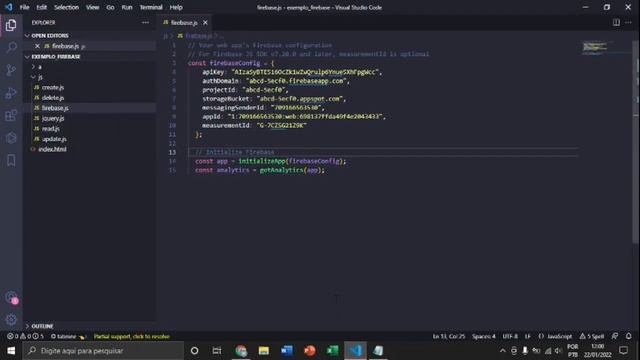Open the View menu
This screenshot has width=640, height=360.
pyautogui.click(x=93, y=7)
